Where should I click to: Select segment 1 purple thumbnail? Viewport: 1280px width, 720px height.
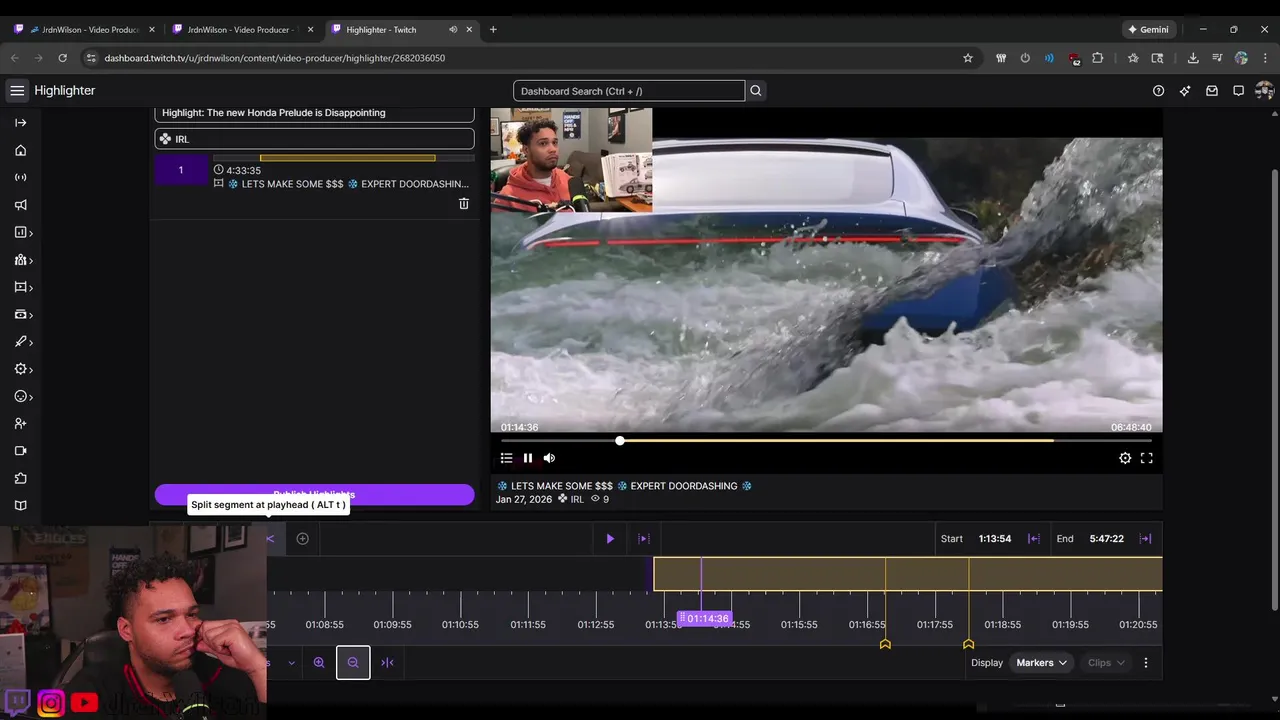(x=181, y=170)
